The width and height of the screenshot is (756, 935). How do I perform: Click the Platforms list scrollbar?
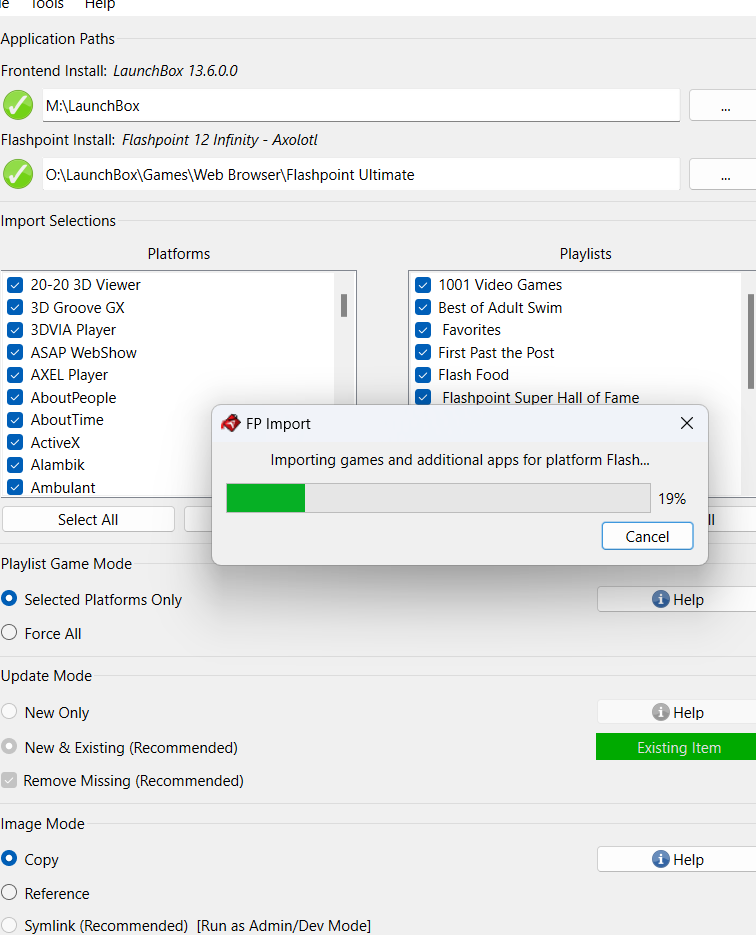pos(344,305)
